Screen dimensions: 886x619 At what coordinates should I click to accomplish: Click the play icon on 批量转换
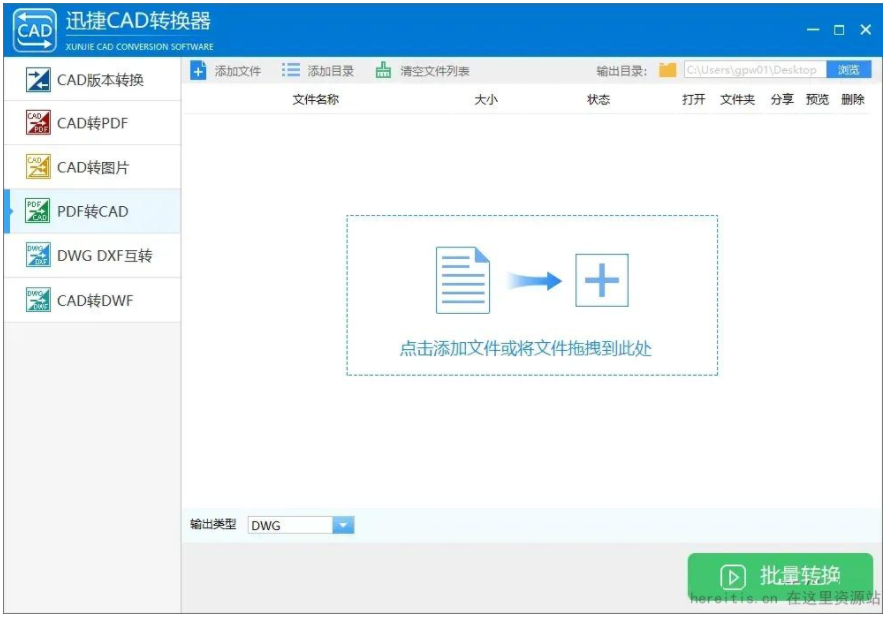tap(733, 577)
